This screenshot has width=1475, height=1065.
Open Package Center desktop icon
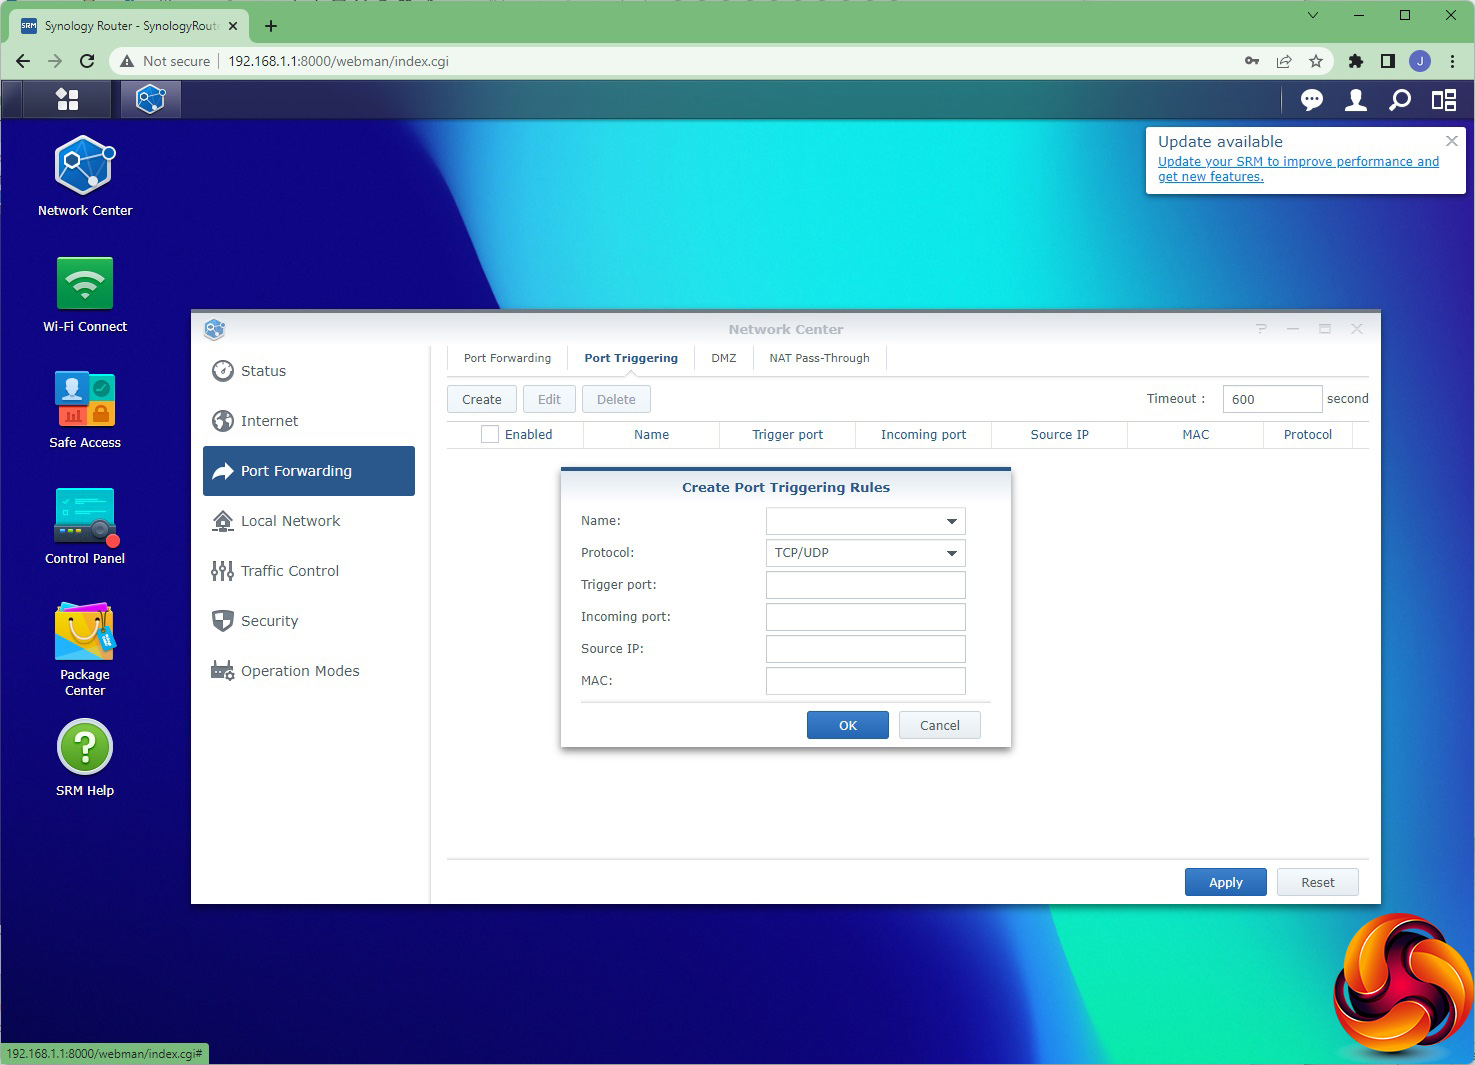(85, 649)
